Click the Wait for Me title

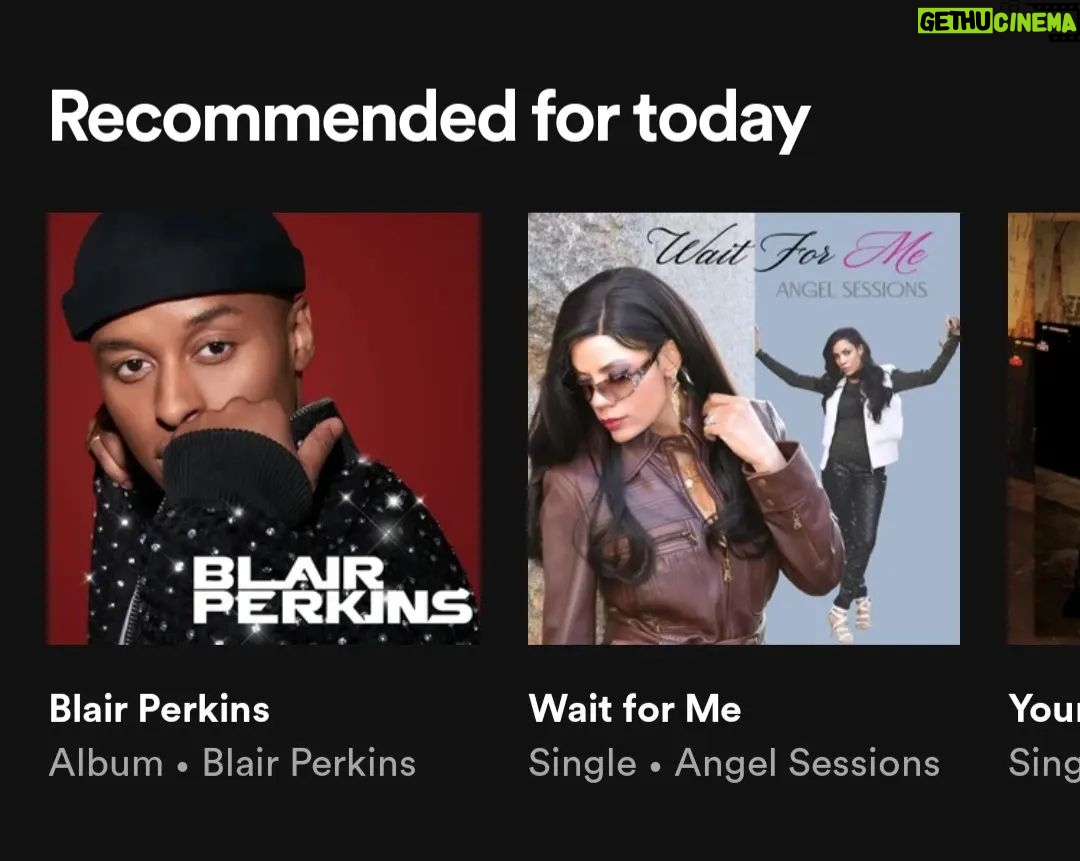(x=634, y=708)
